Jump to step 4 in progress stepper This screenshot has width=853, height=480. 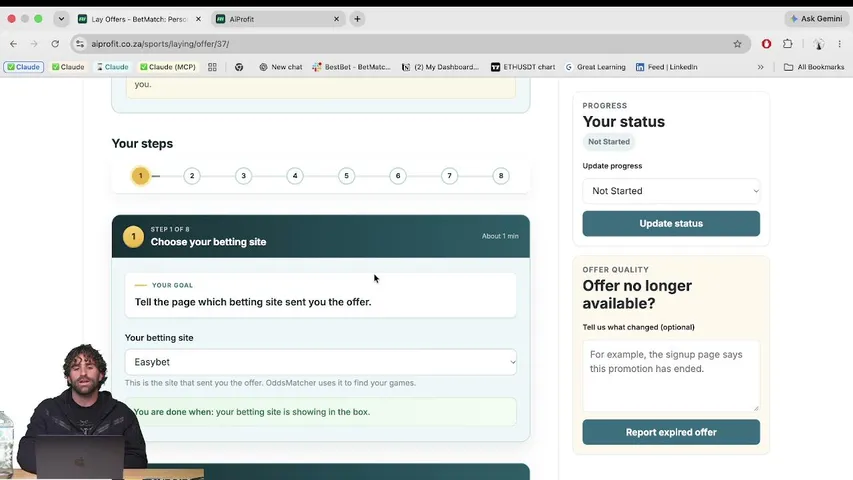click(x=295, y=176)
